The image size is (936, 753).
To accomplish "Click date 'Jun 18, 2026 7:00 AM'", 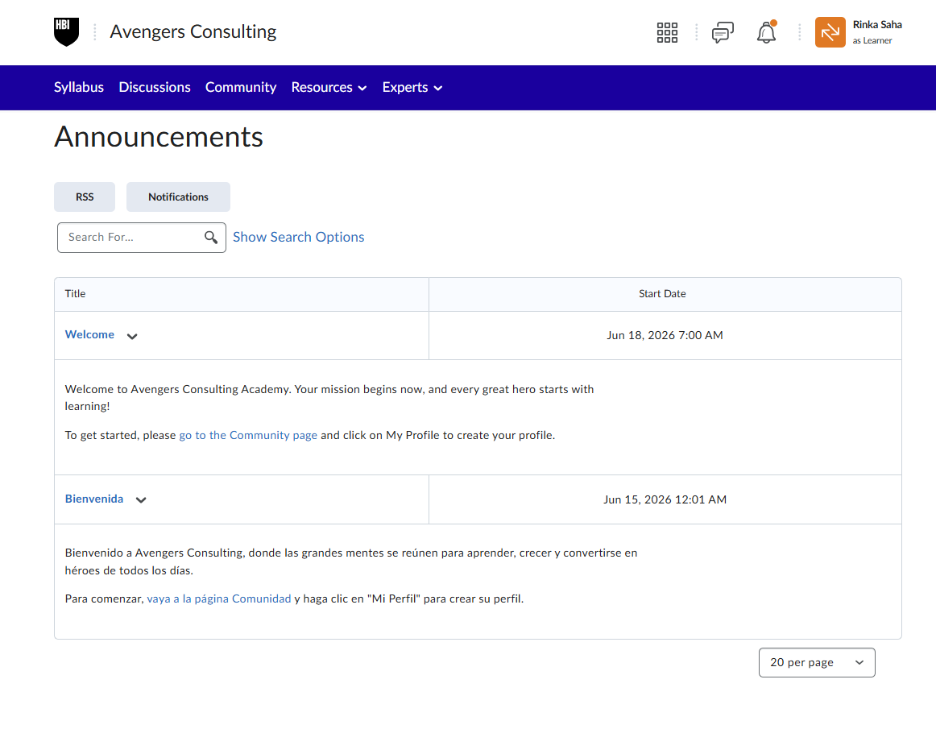I will pyautogui.click(x=664, y=335).
